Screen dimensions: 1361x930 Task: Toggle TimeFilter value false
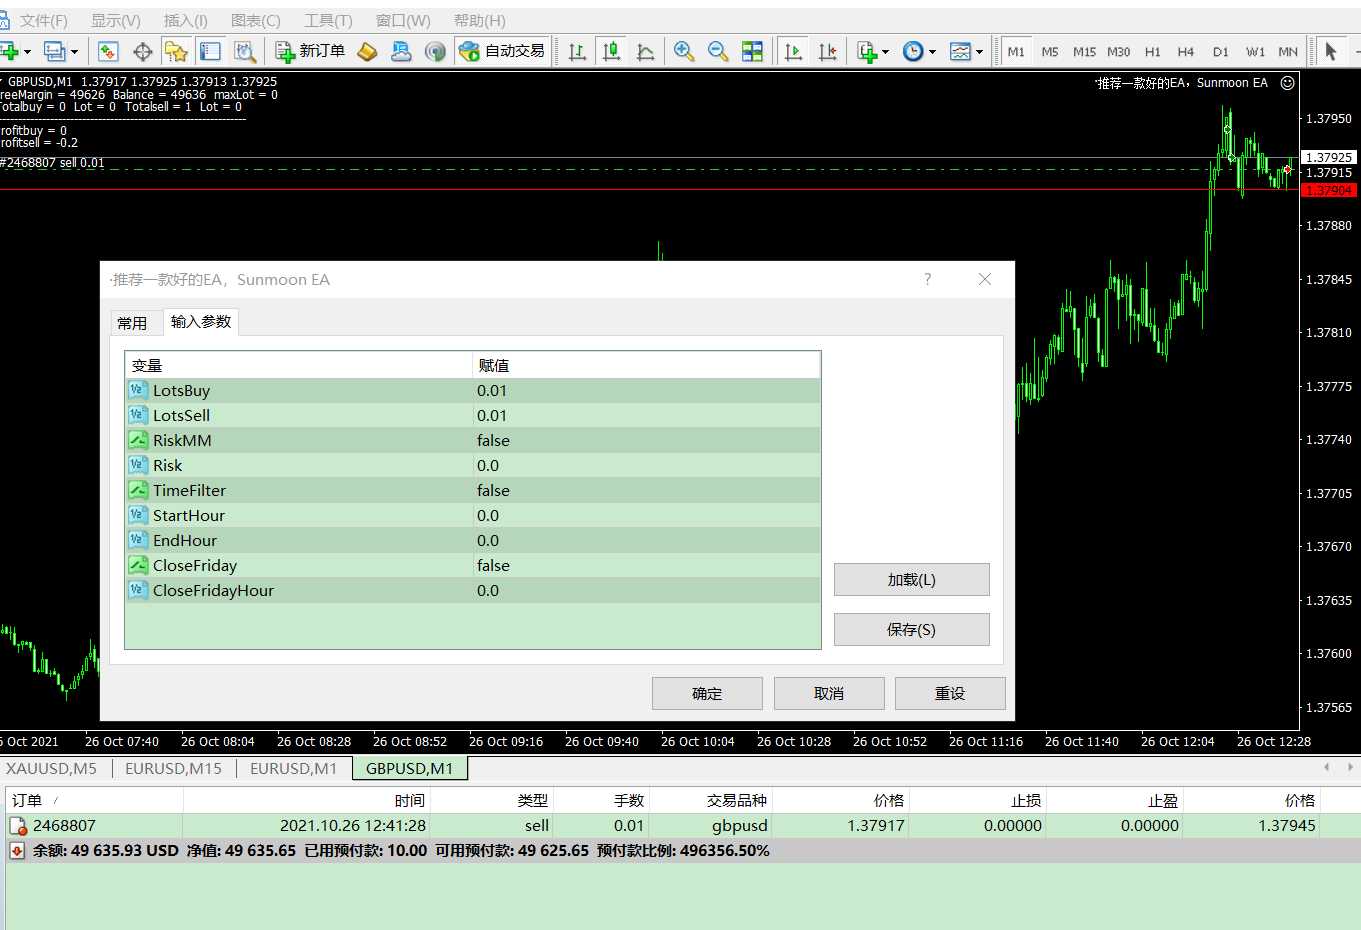(x=646, y=490)
